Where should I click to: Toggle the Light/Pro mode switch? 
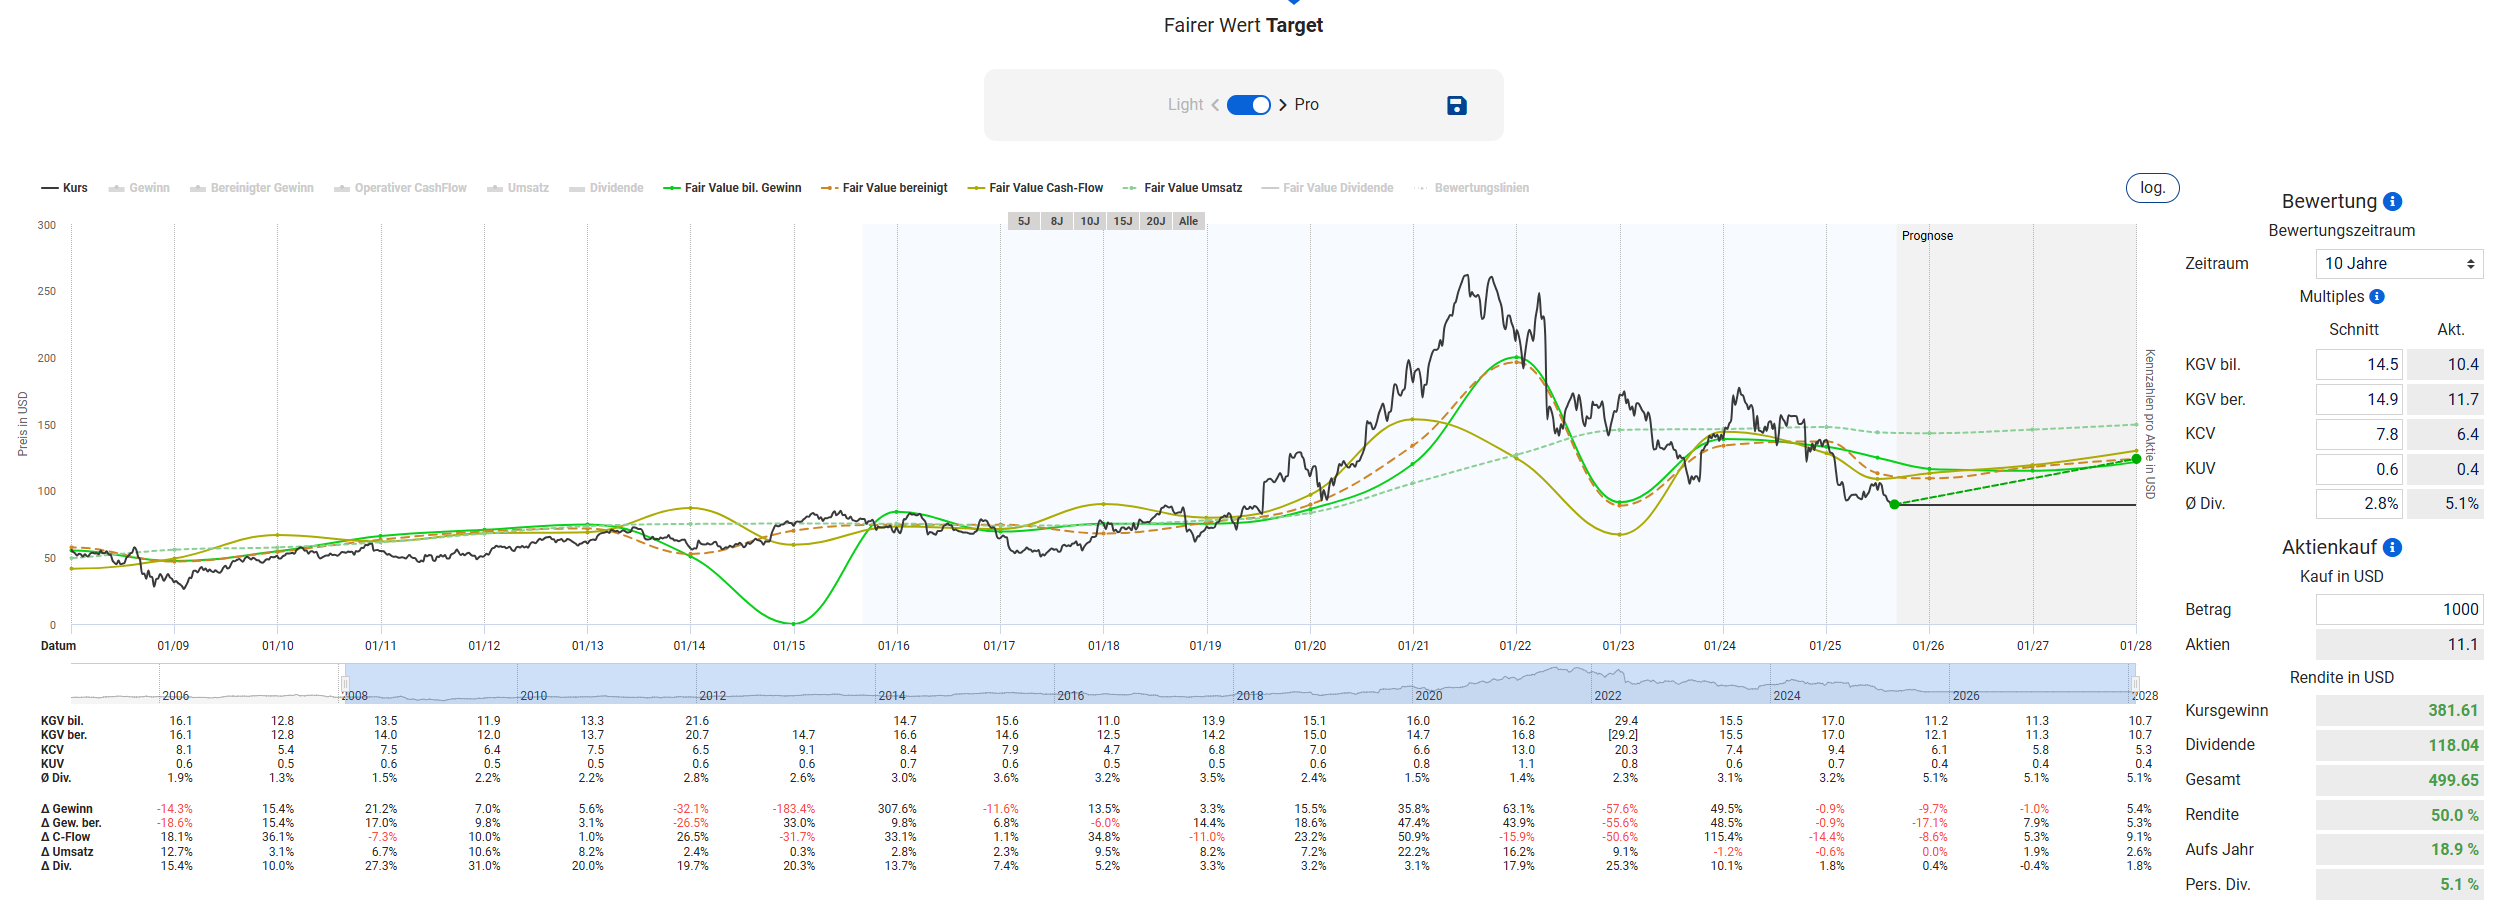click(x=1248, y=105)
